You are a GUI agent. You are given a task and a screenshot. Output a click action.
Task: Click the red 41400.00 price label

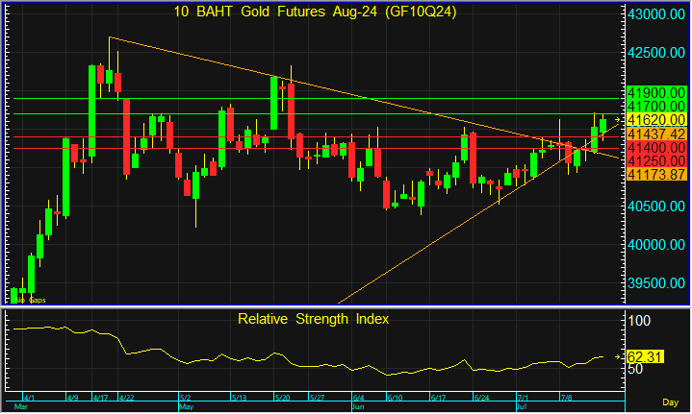655,147
